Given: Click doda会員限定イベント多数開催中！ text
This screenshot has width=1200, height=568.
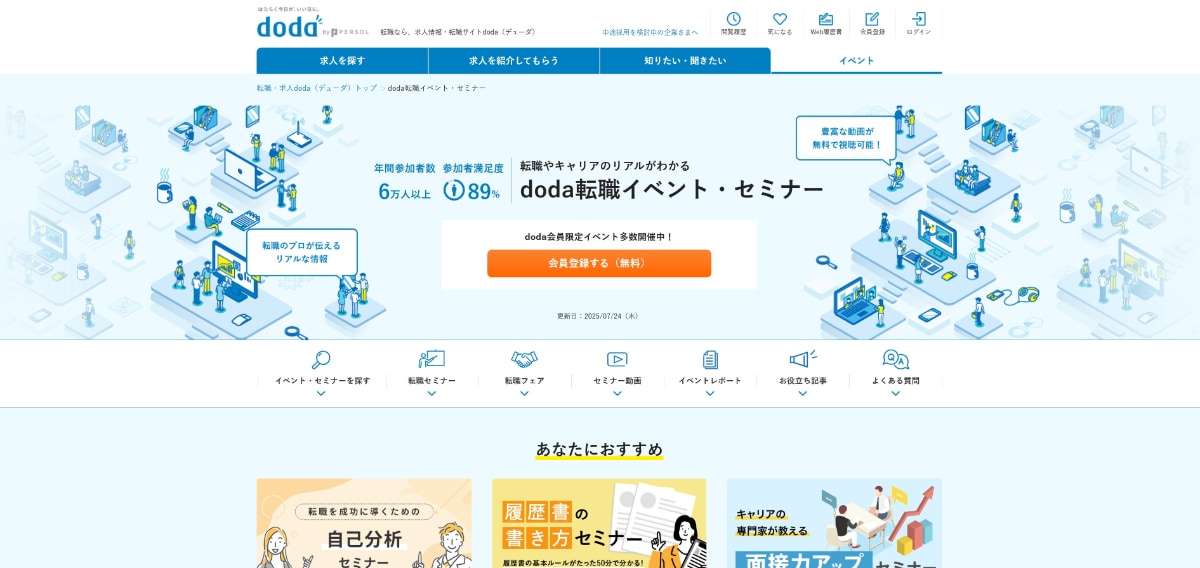Looking at the screenshot, I should coord(599,237).
